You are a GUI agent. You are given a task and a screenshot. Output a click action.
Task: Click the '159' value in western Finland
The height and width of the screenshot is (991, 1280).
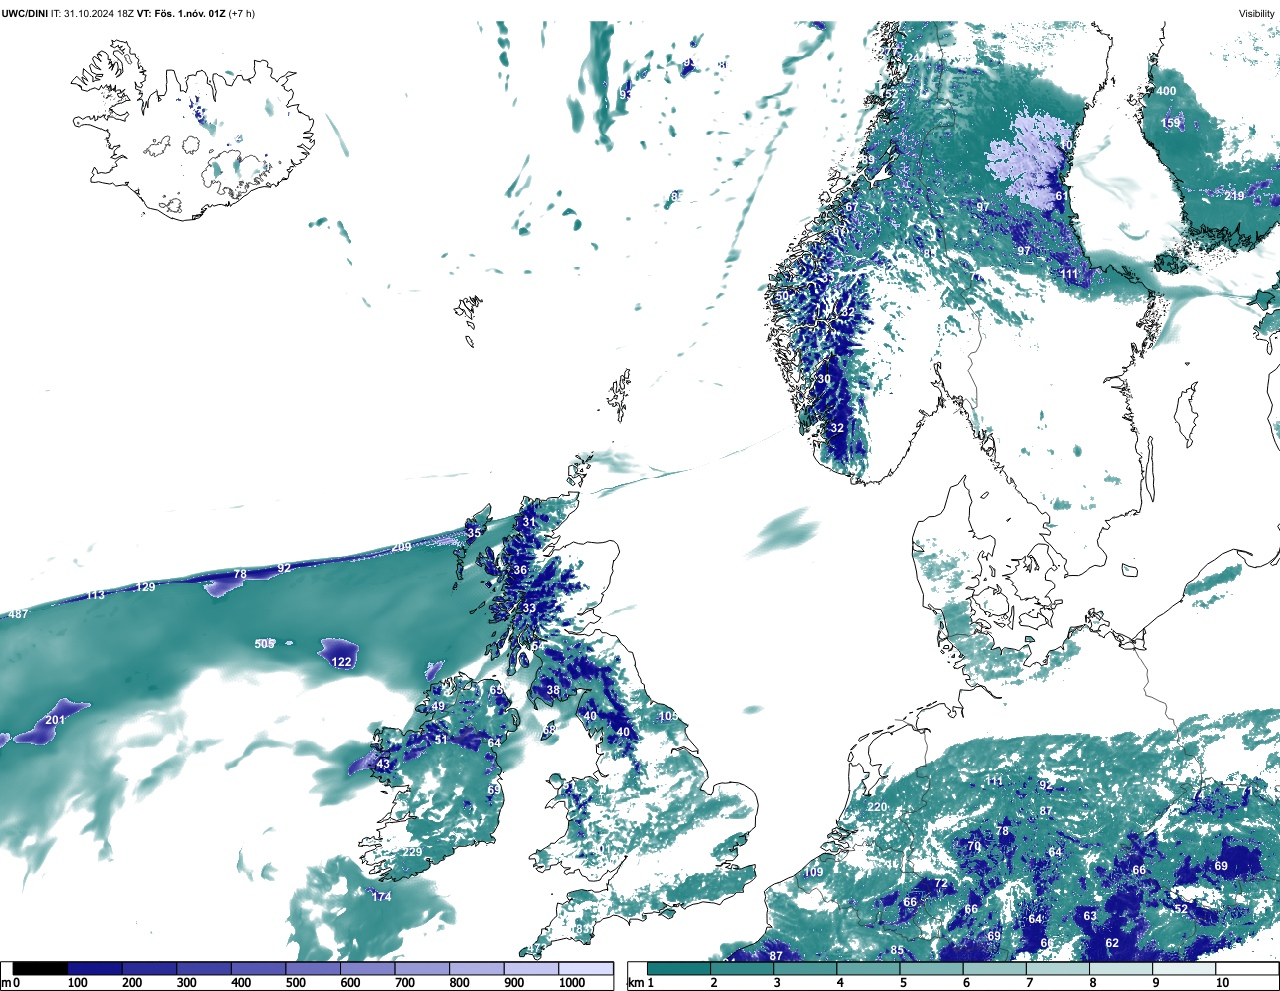[1171, 123]
